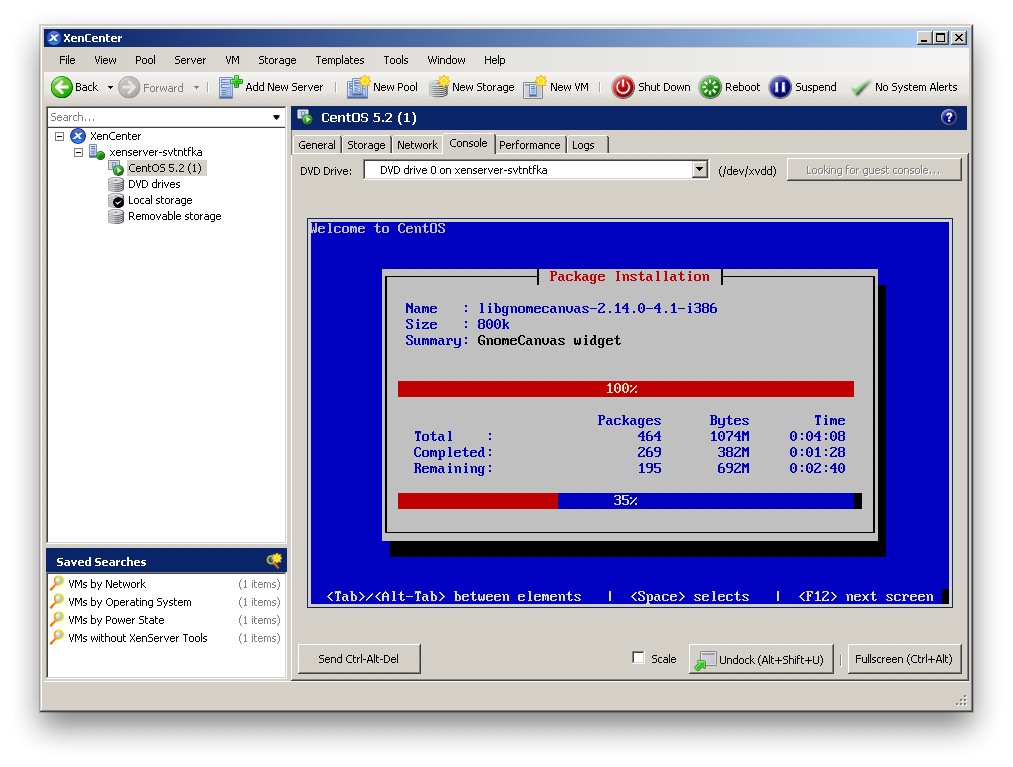Enable the Scale checkbox
Viewport: 1013px width, 767px height.
638,658
